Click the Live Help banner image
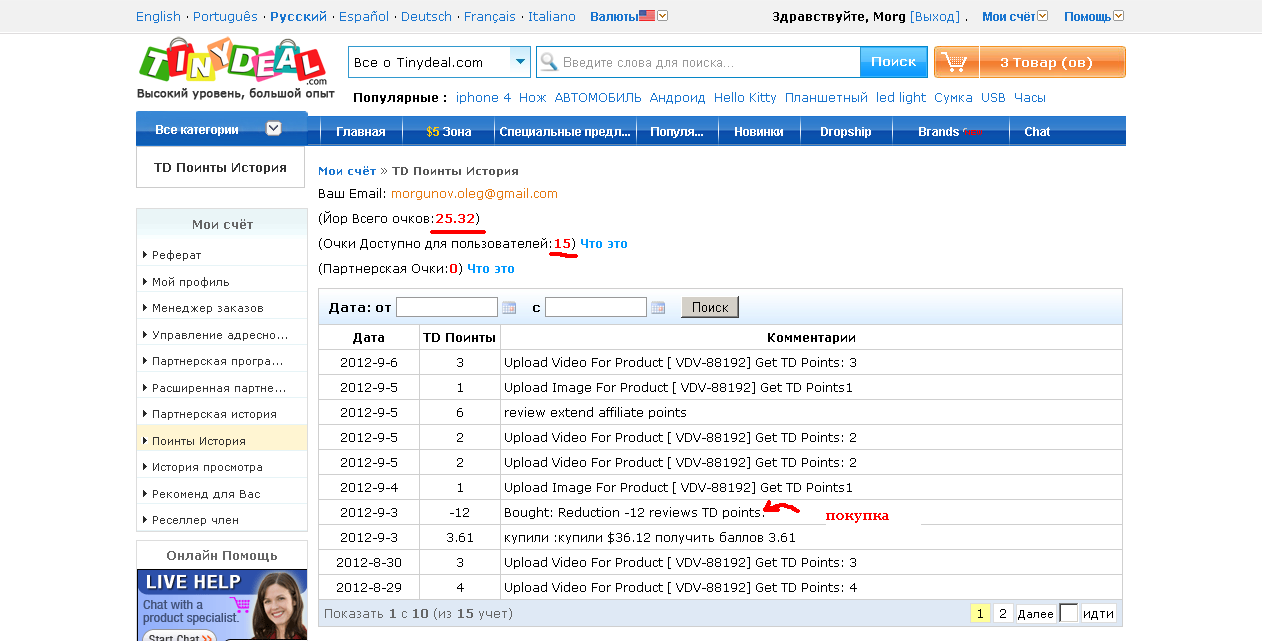This screenshot has height=641, width=1262. [x=221, y=604]
